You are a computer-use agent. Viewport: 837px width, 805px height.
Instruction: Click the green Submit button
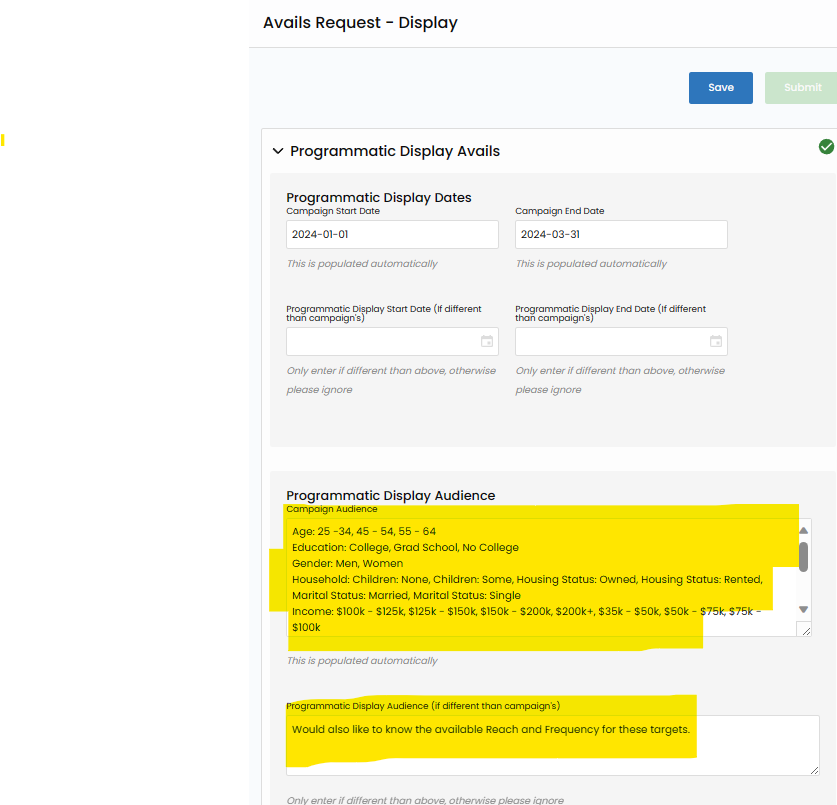pos(801,88)
